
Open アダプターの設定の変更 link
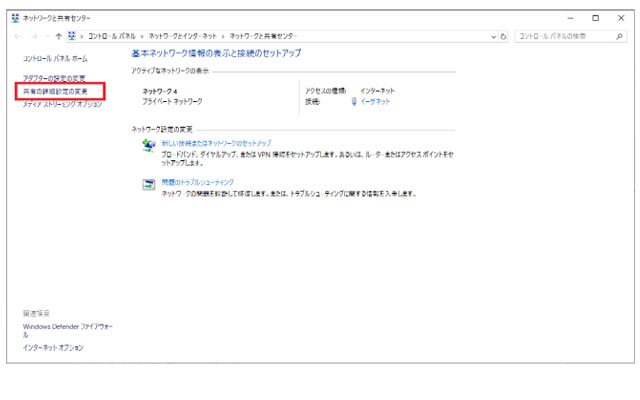point(54,78)
